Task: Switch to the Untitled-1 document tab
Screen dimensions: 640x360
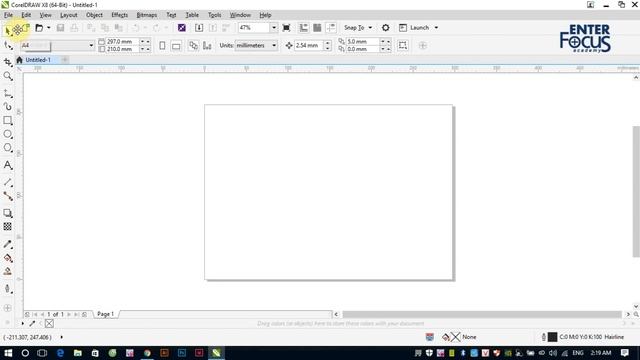Action: coord(38,60)
